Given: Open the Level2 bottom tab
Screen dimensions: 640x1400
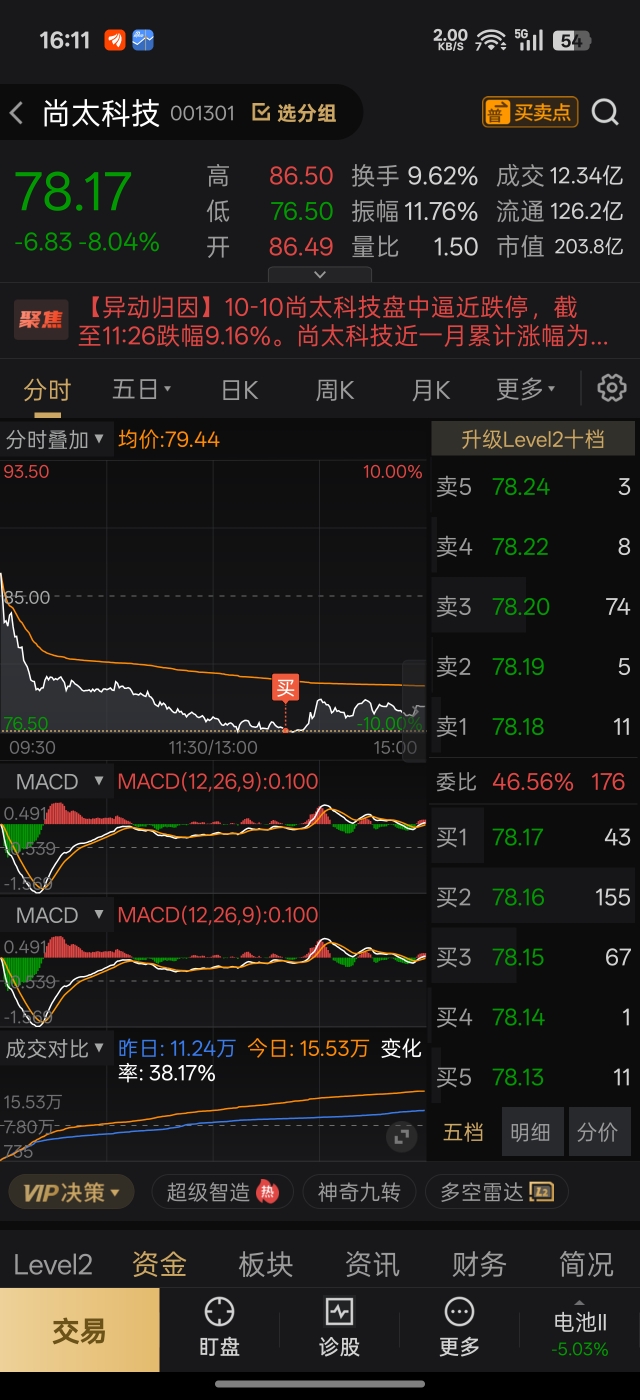Looking at the screenshot, I should (53, 1265).
